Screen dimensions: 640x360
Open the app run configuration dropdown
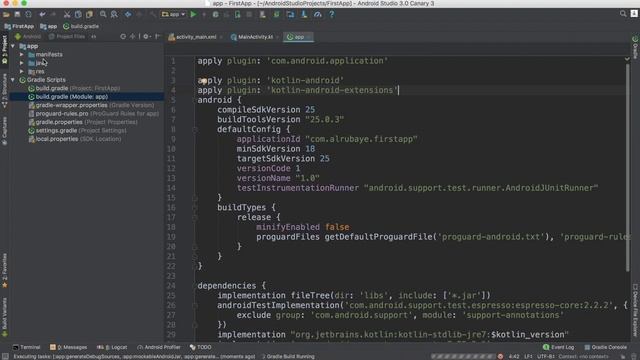[x=173, y=14]
